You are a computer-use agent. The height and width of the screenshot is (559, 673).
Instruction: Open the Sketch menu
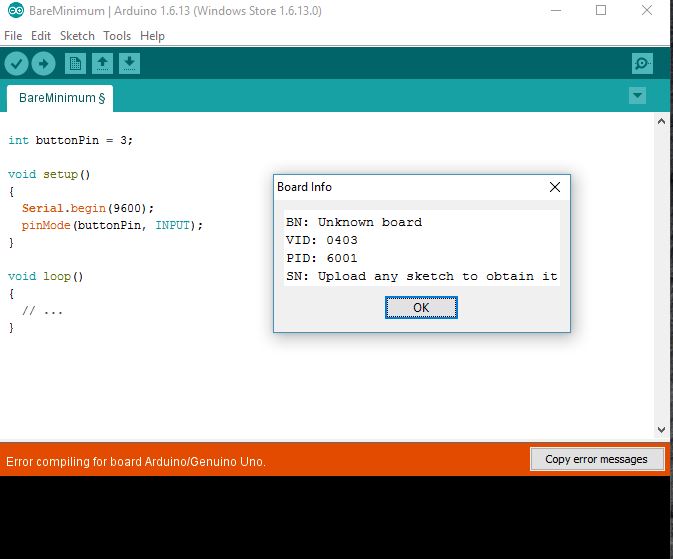click(x=77, y=36)
